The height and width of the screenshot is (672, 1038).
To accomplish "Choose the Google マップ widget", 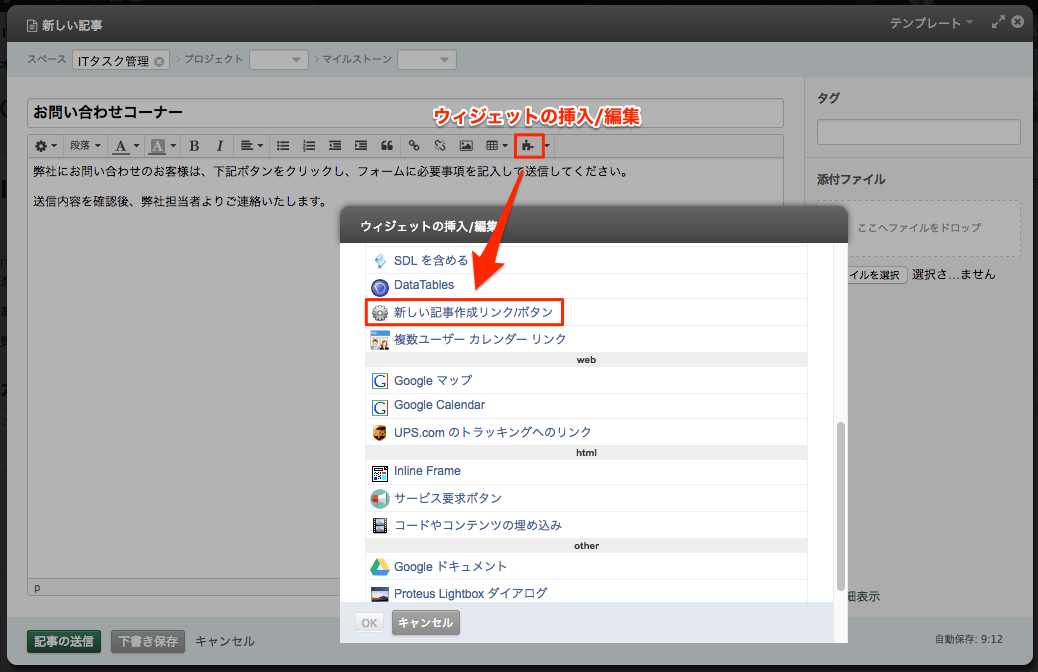I will (x=432, y=380).
